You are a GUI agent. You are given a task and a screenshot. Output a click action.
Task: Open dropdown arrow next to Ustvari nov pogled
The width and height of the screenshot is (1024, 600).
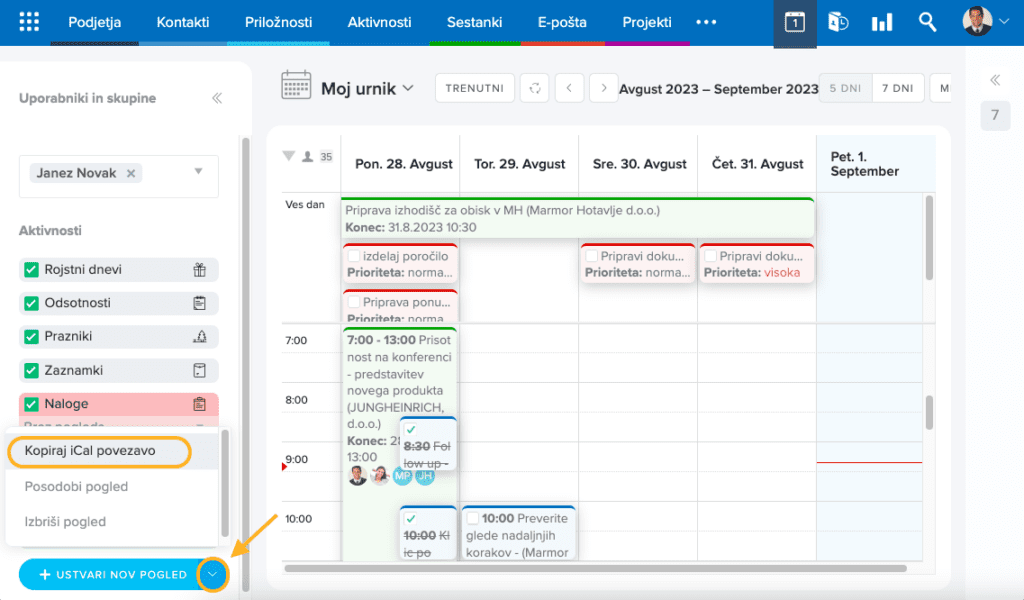pyautogui.click(x=212, y=575)
